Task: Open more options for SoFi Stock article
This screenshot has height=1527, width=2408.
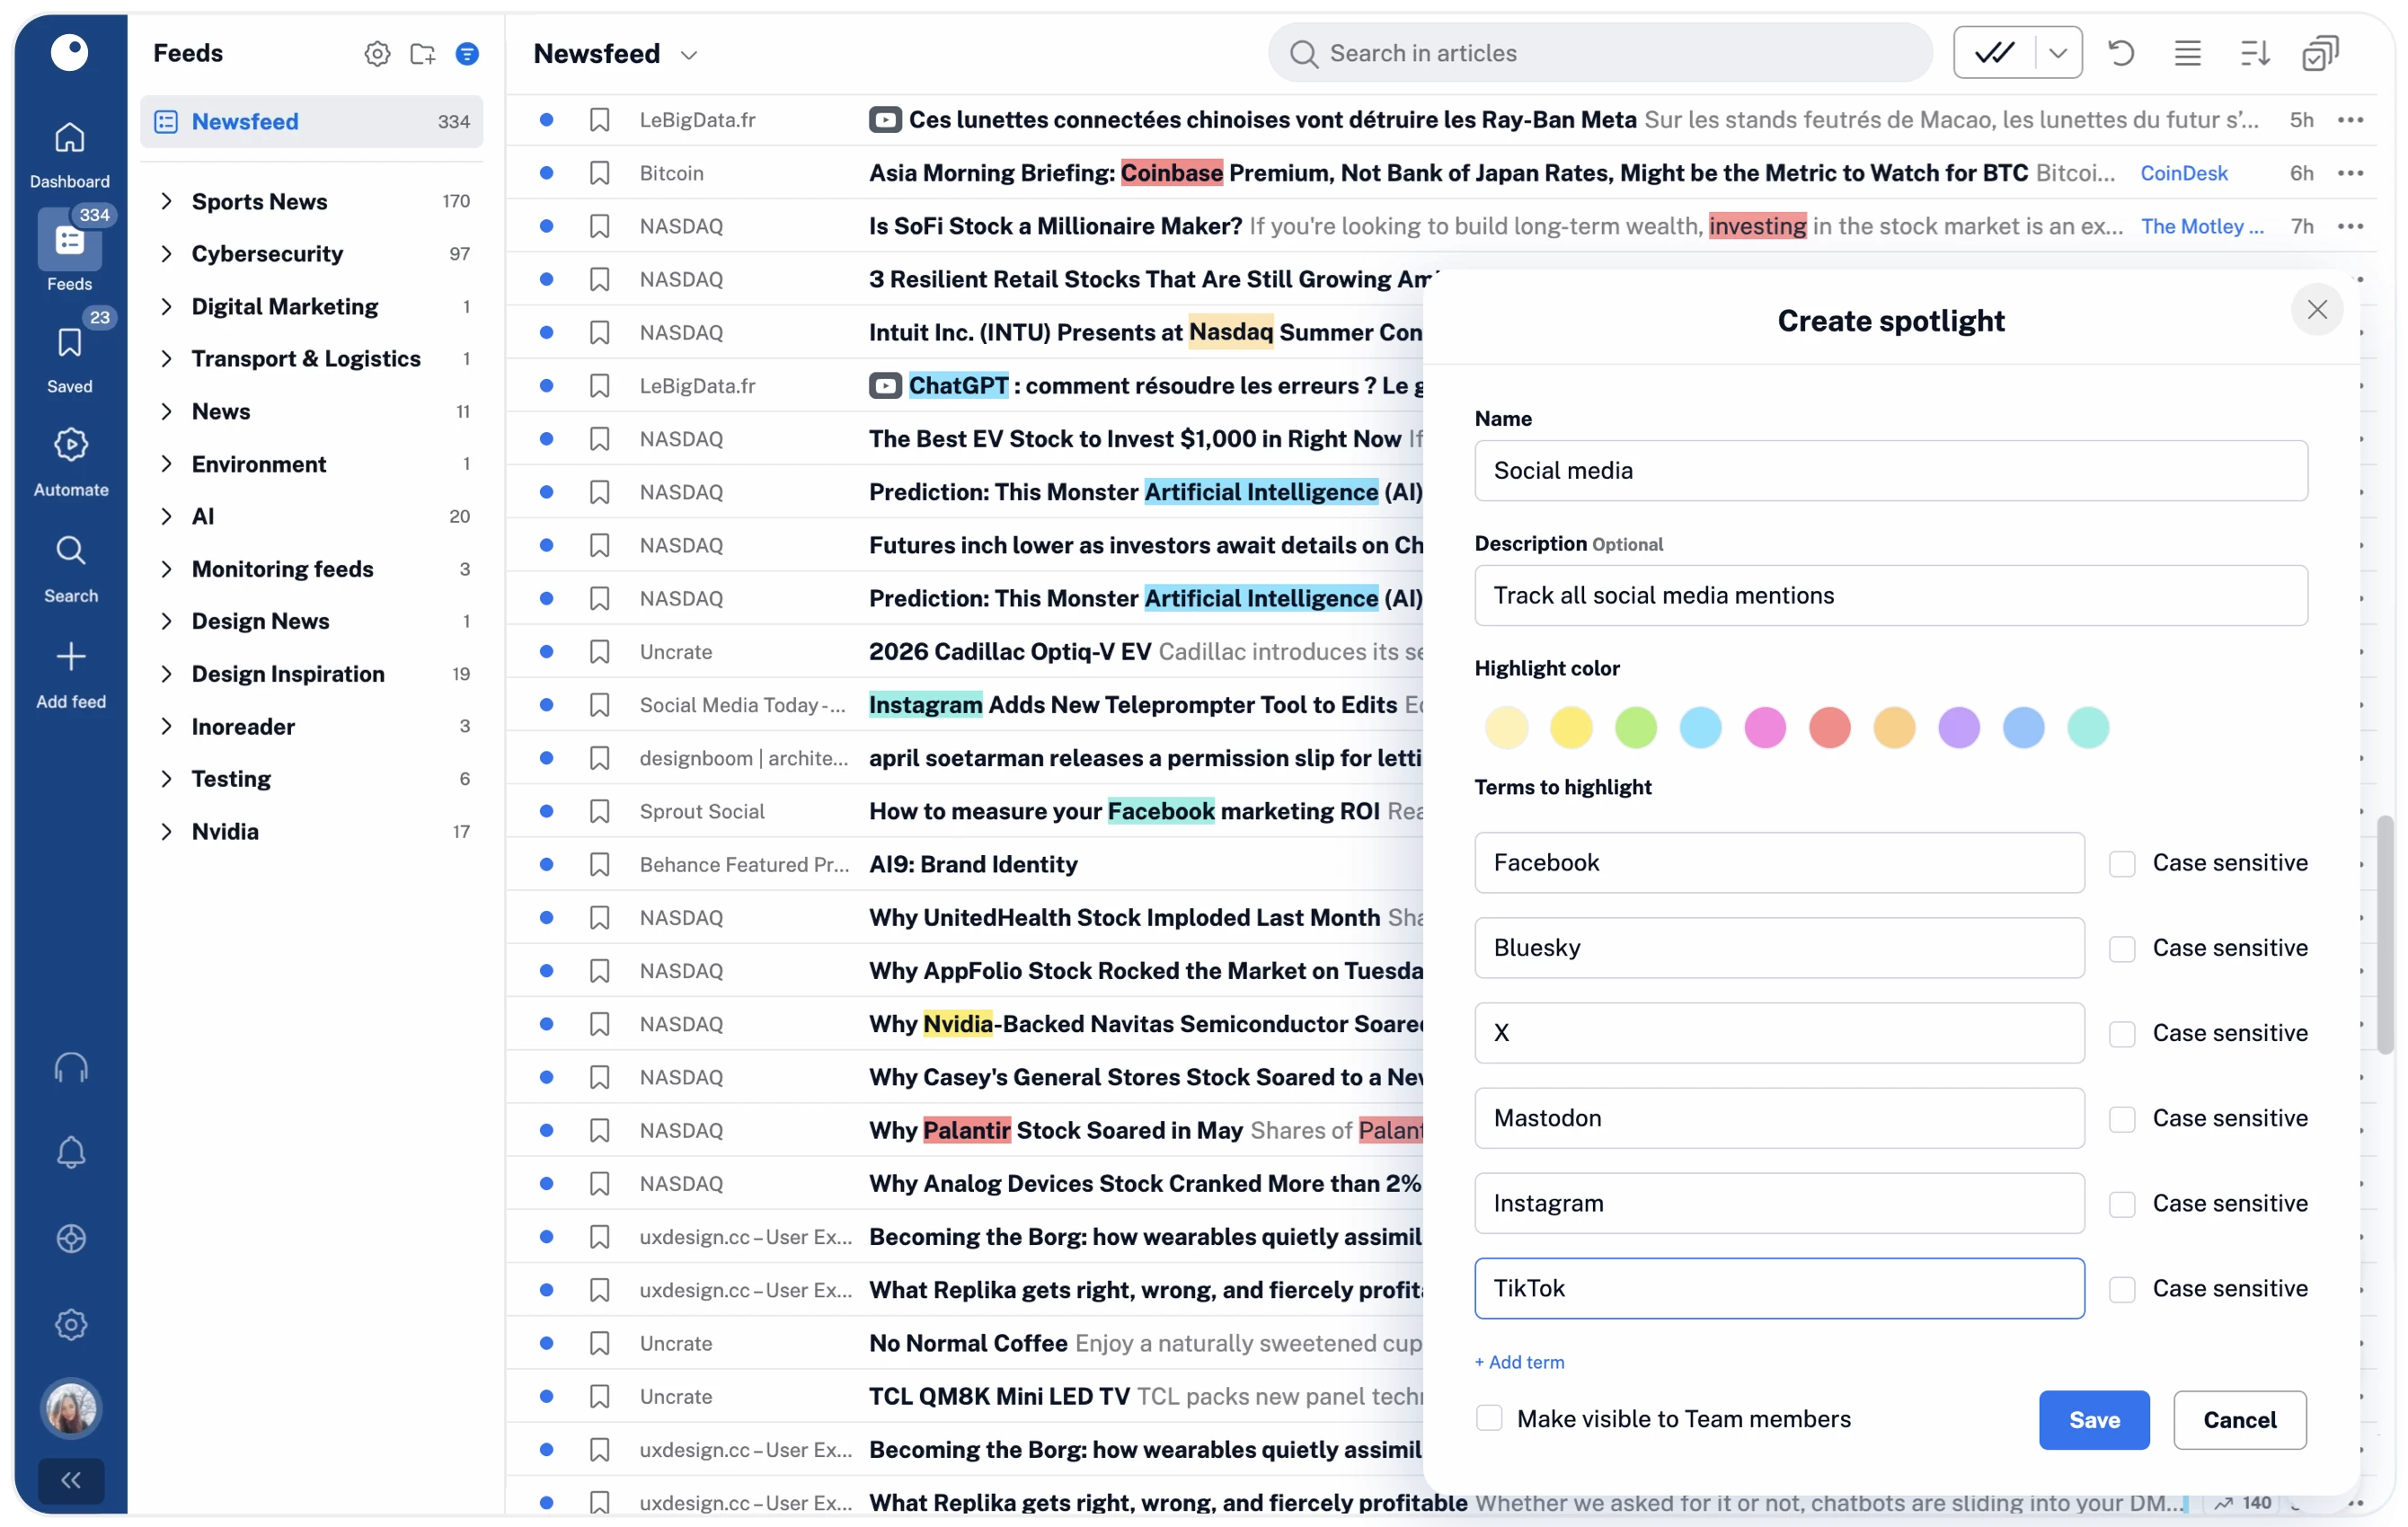Action: pyautogui.click(x=2350, y=226)
